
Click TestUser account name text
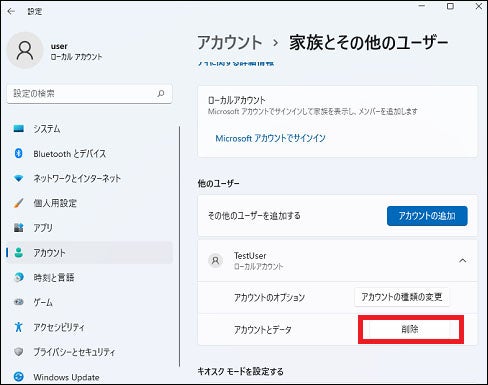[250, 256]
